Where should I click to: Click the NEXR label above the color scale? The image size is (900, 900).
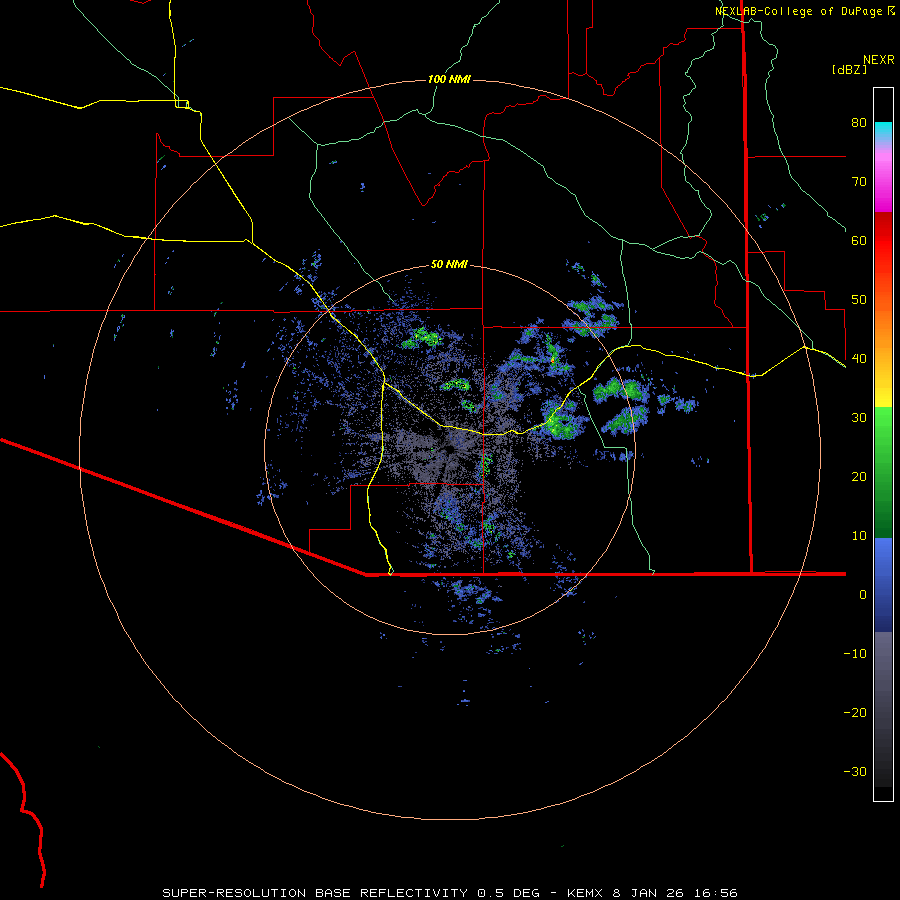click(x=878, y=60)
